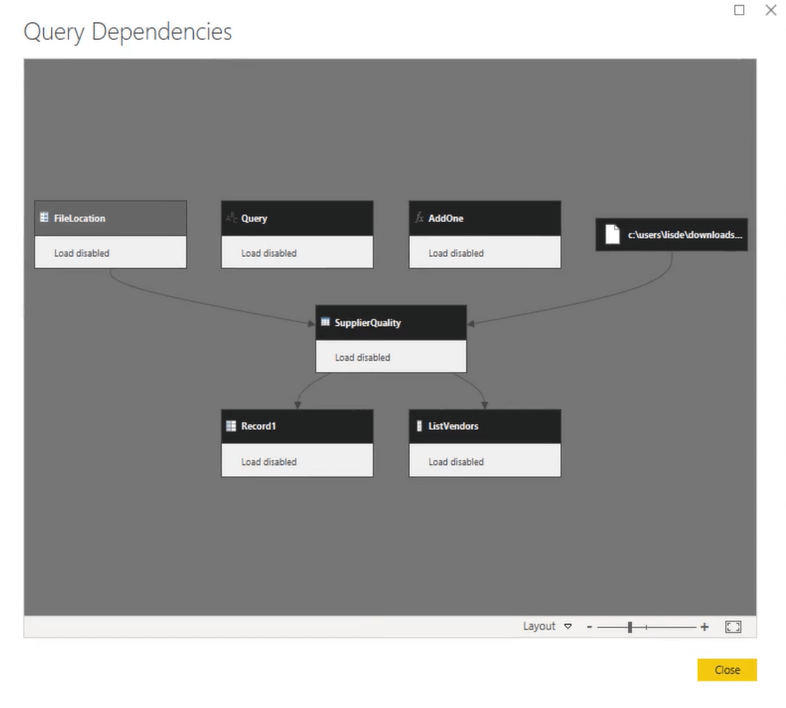Viewport: 786px width, 708px height.
Task: Maximize the Query Dependencies window
Action: point(739,10)
